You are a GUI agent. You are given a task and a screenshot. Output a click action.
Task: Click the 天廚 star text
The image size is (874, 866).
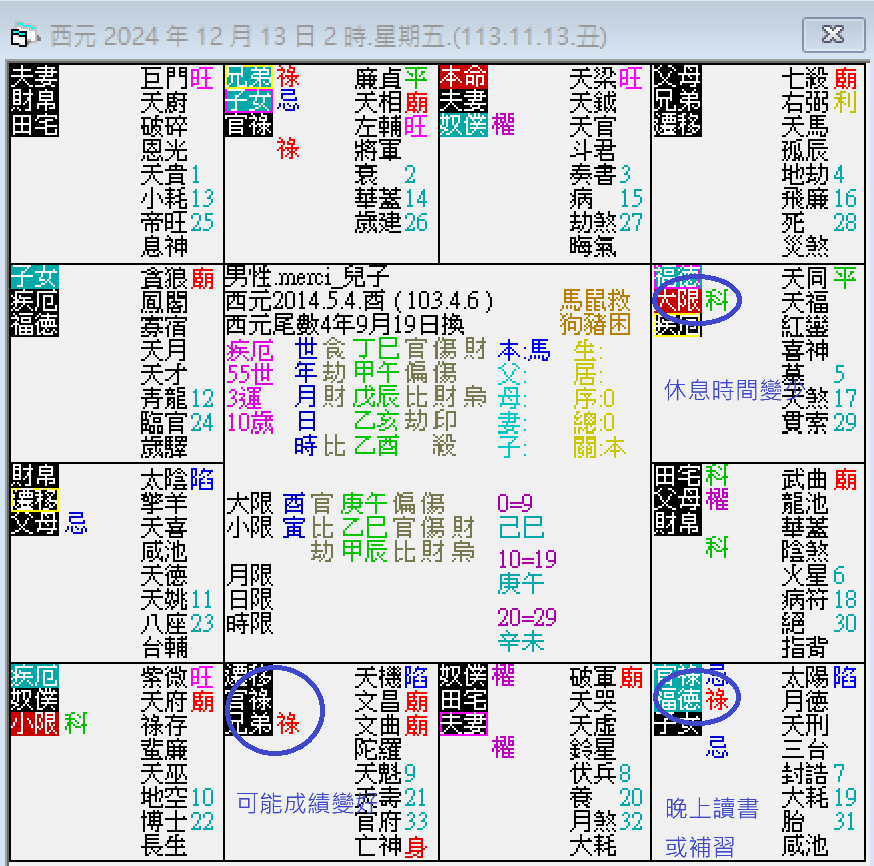pos(164,103)
